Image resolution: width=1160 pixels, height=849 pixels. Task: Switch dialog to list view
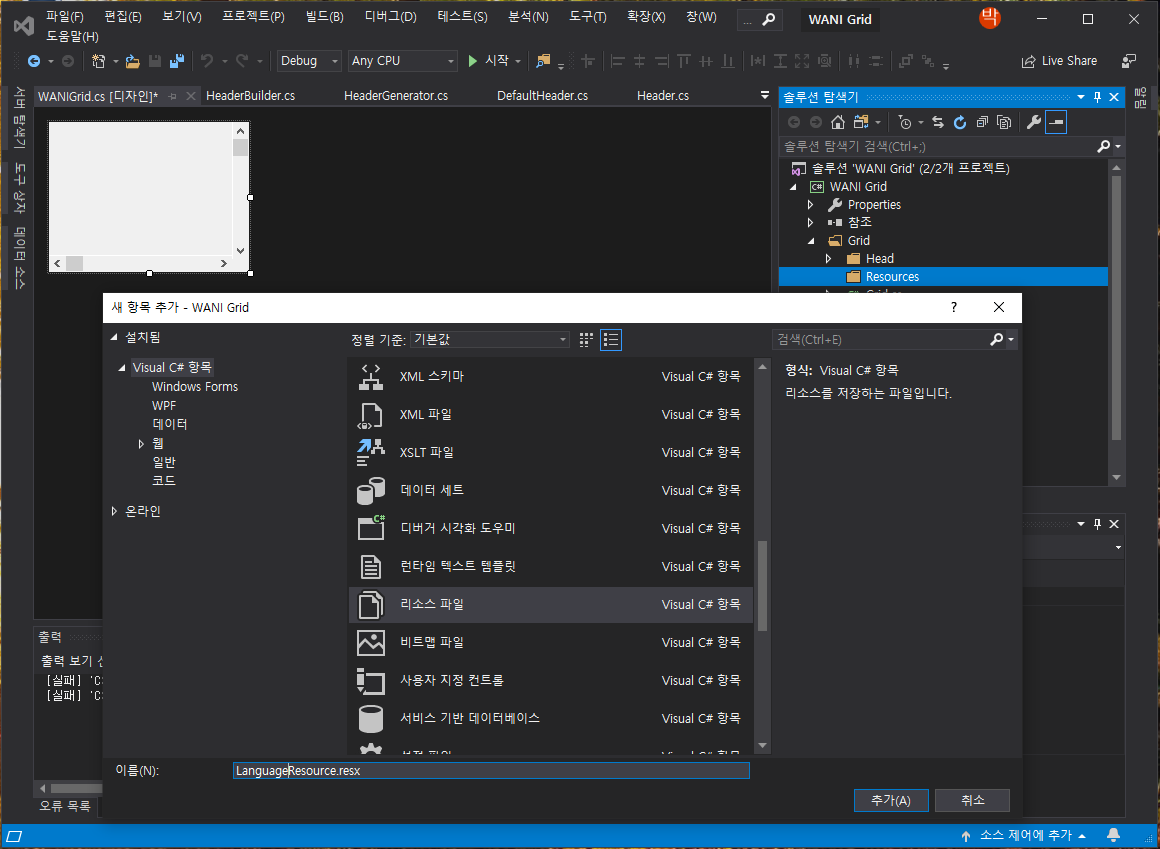pyautogui.click(x=611, y=339)
